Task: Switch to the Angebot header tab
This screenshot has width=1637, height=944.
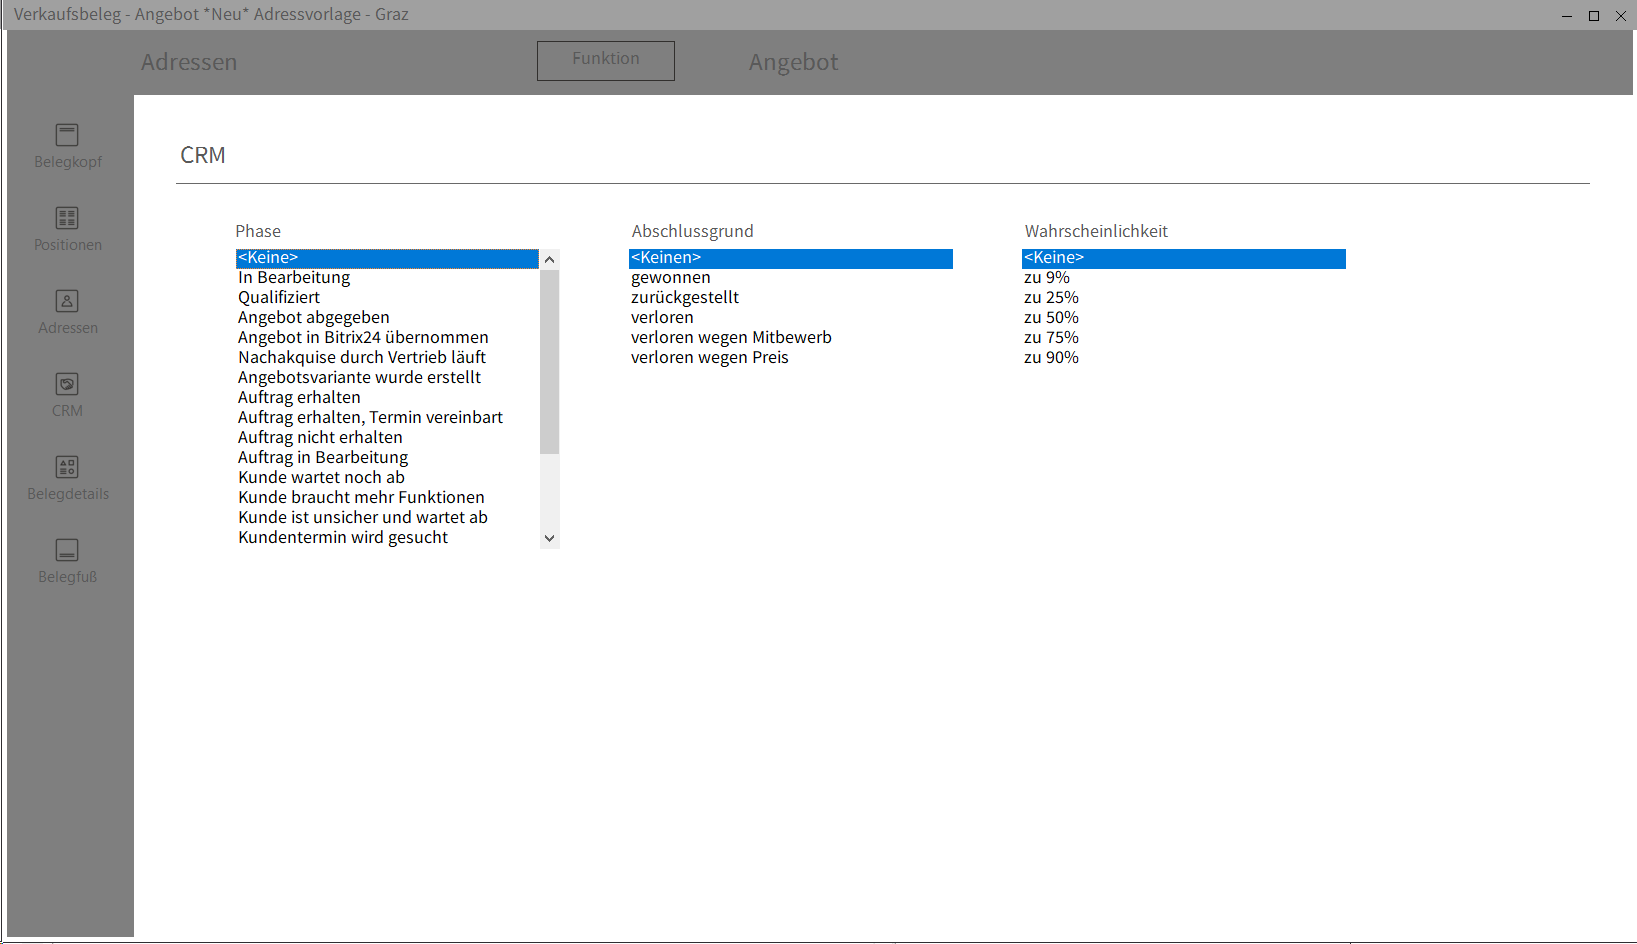Action: (793, 62)
